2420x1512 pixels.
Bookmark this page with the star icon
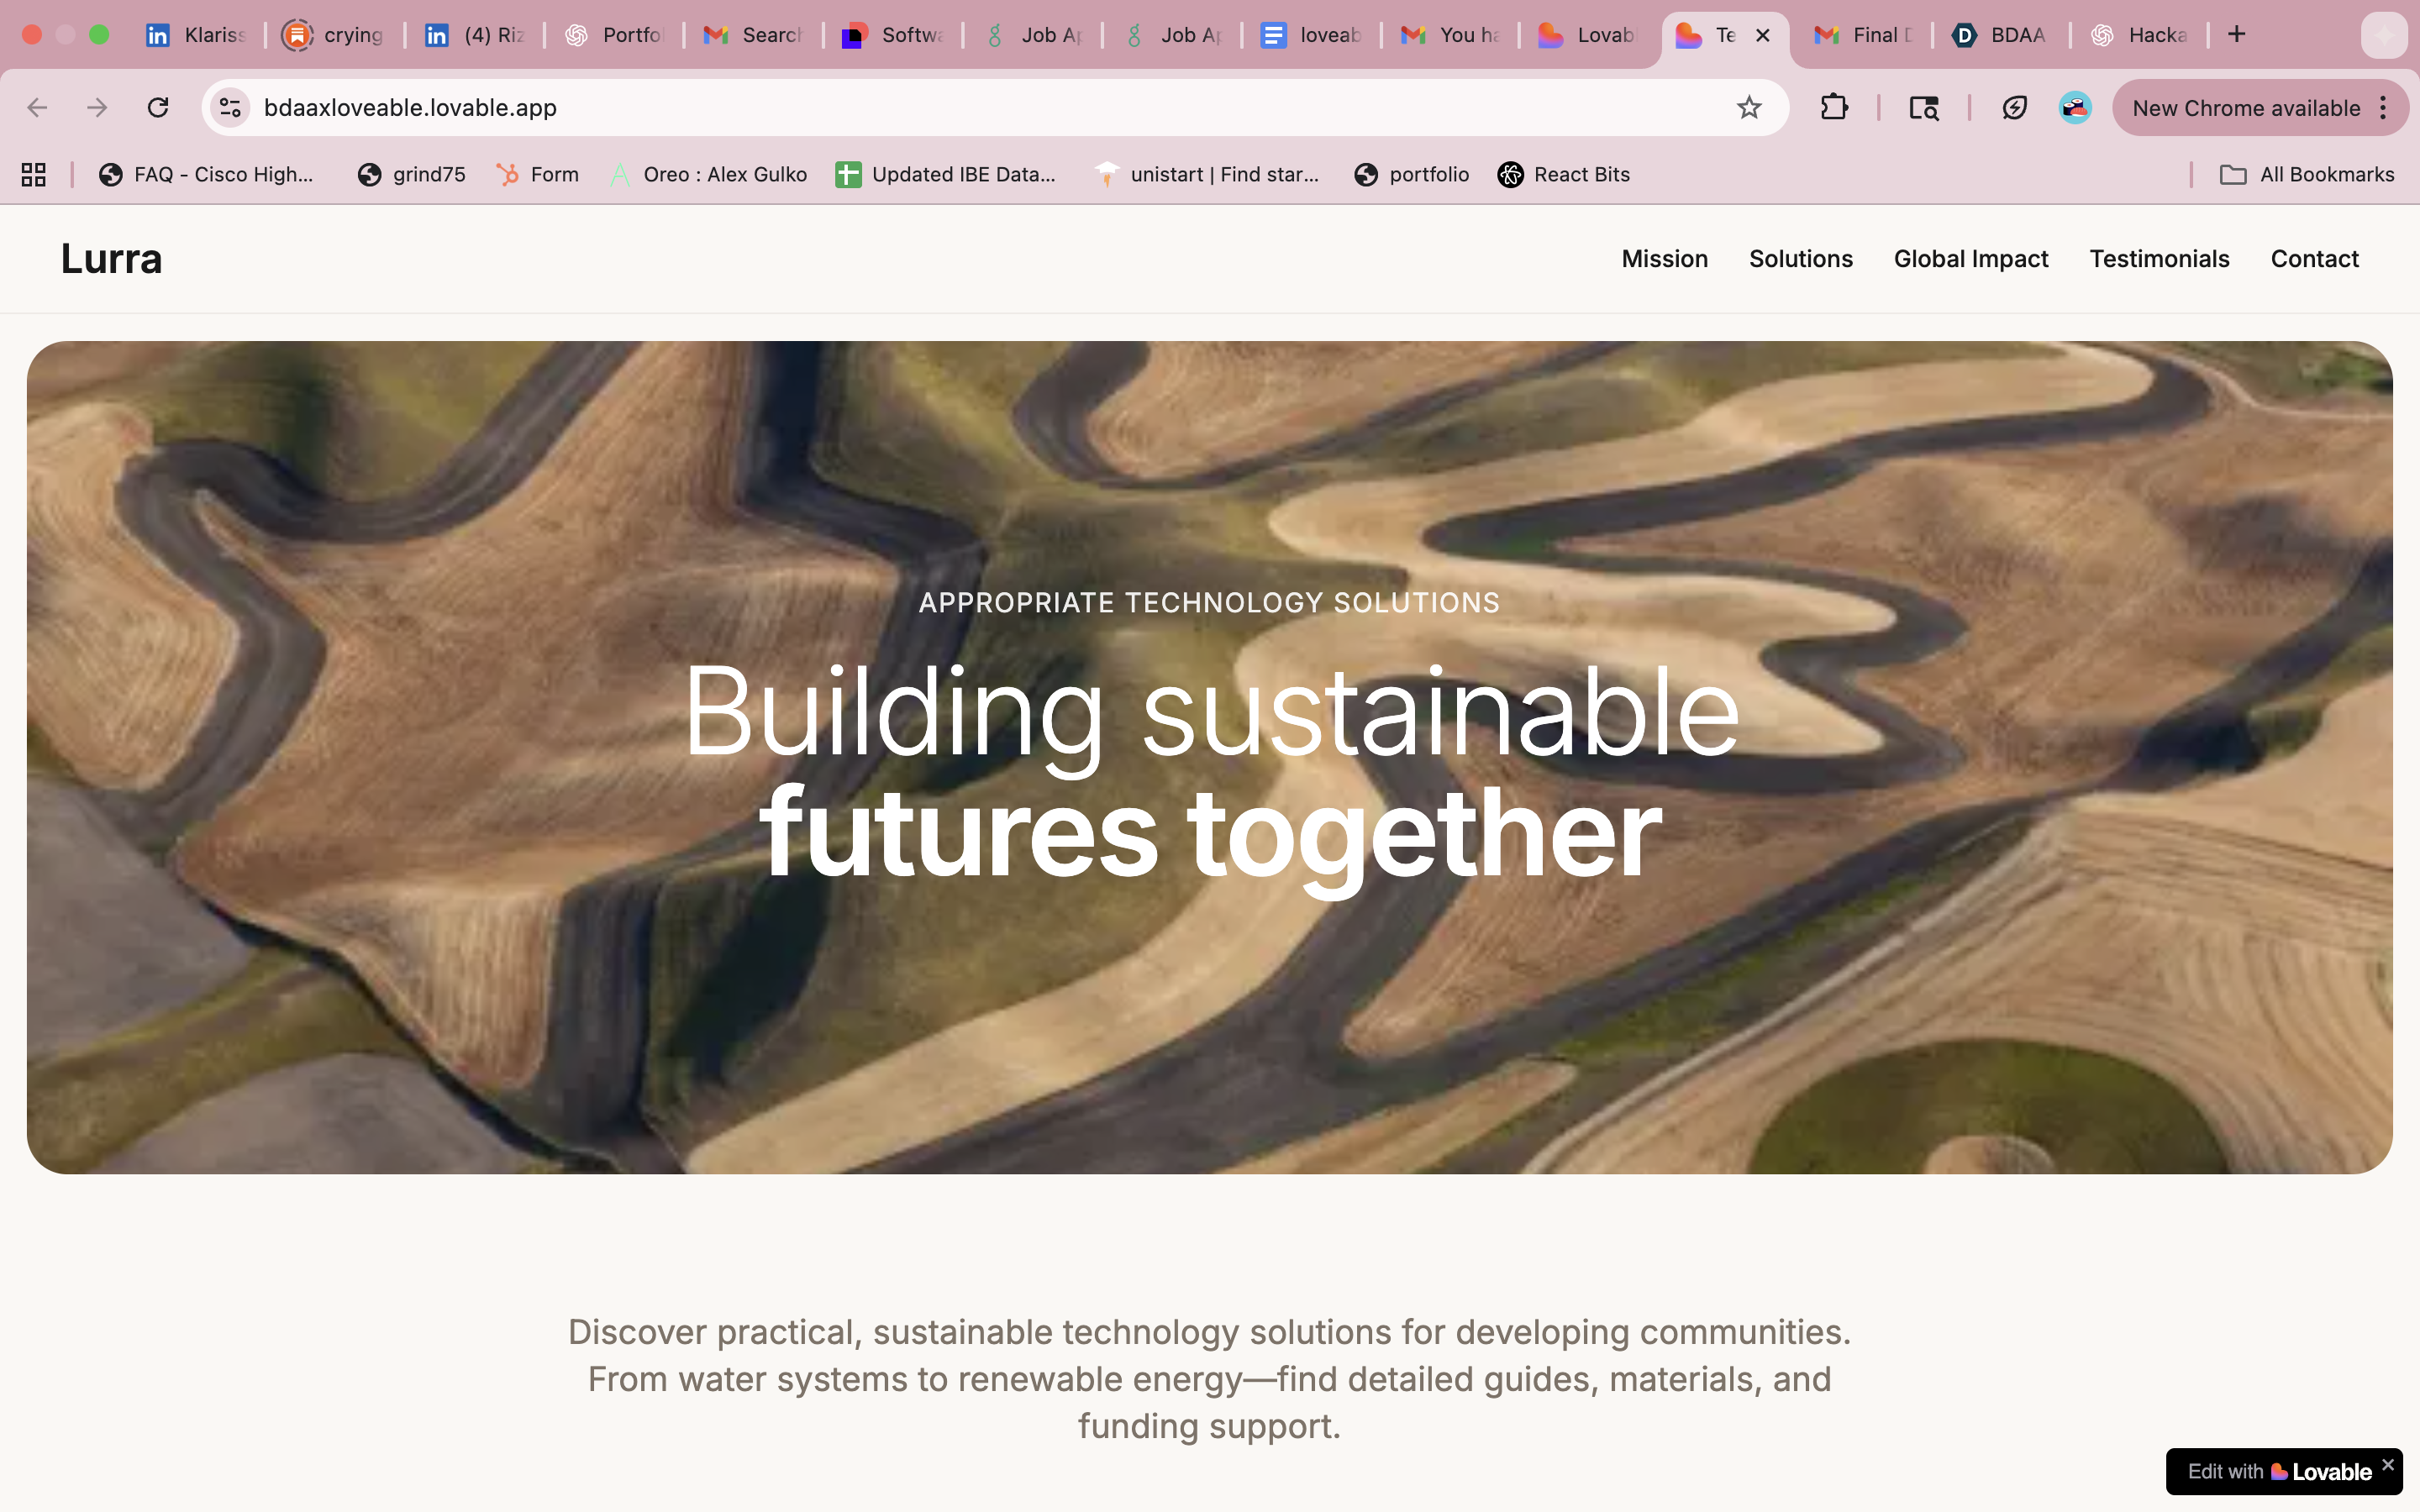click(x=1748, y=107)
